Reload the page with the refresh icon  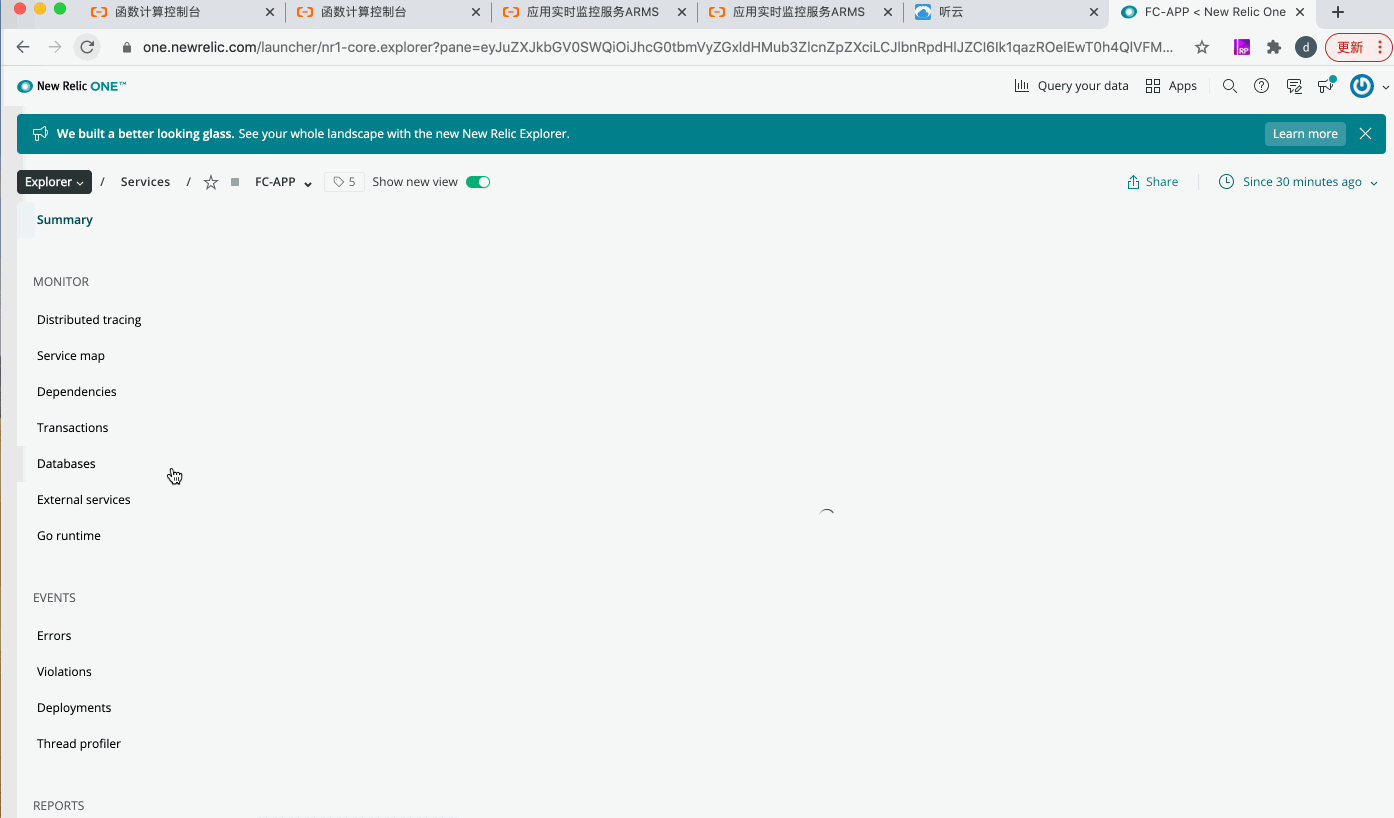tap(87, 47)
